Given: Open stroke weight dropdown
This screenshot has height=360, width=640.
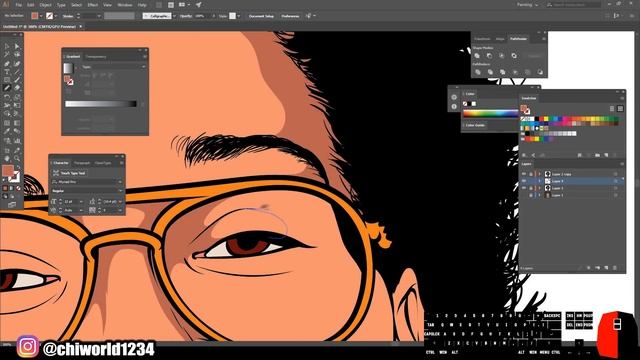Looking at the screenshot, I should point(99,16).
